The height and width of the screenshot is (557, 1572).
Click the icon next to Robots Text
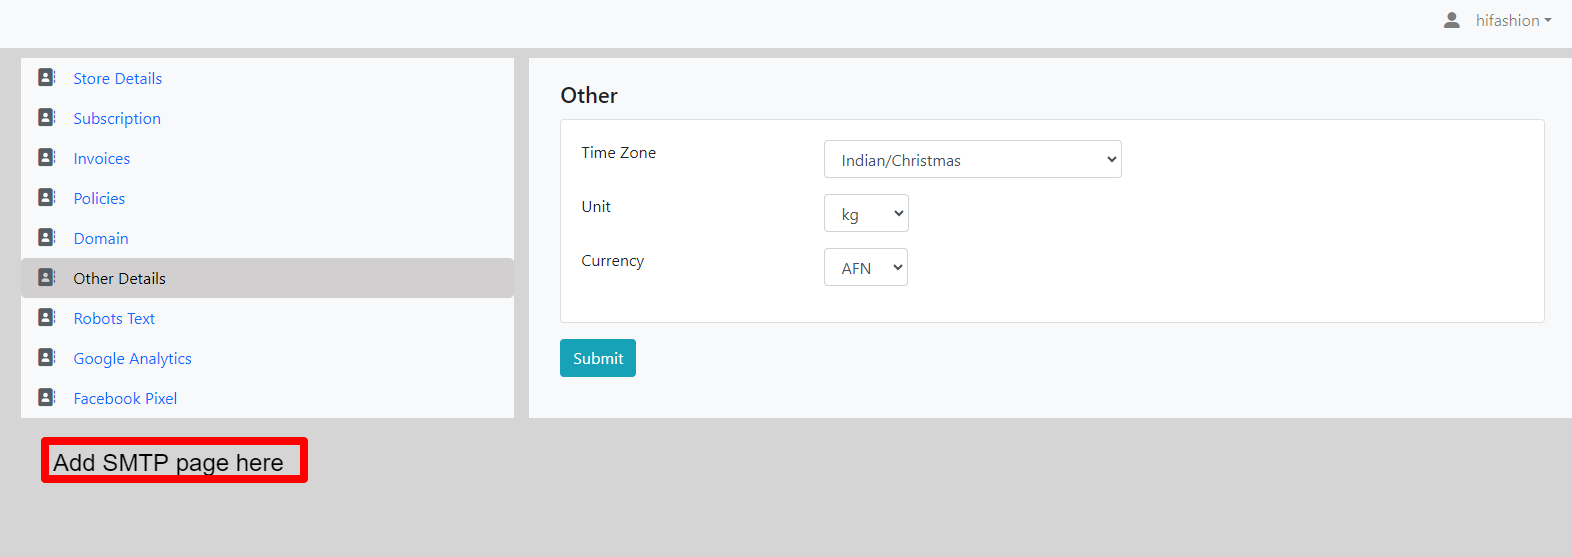[x=47, y=317]
